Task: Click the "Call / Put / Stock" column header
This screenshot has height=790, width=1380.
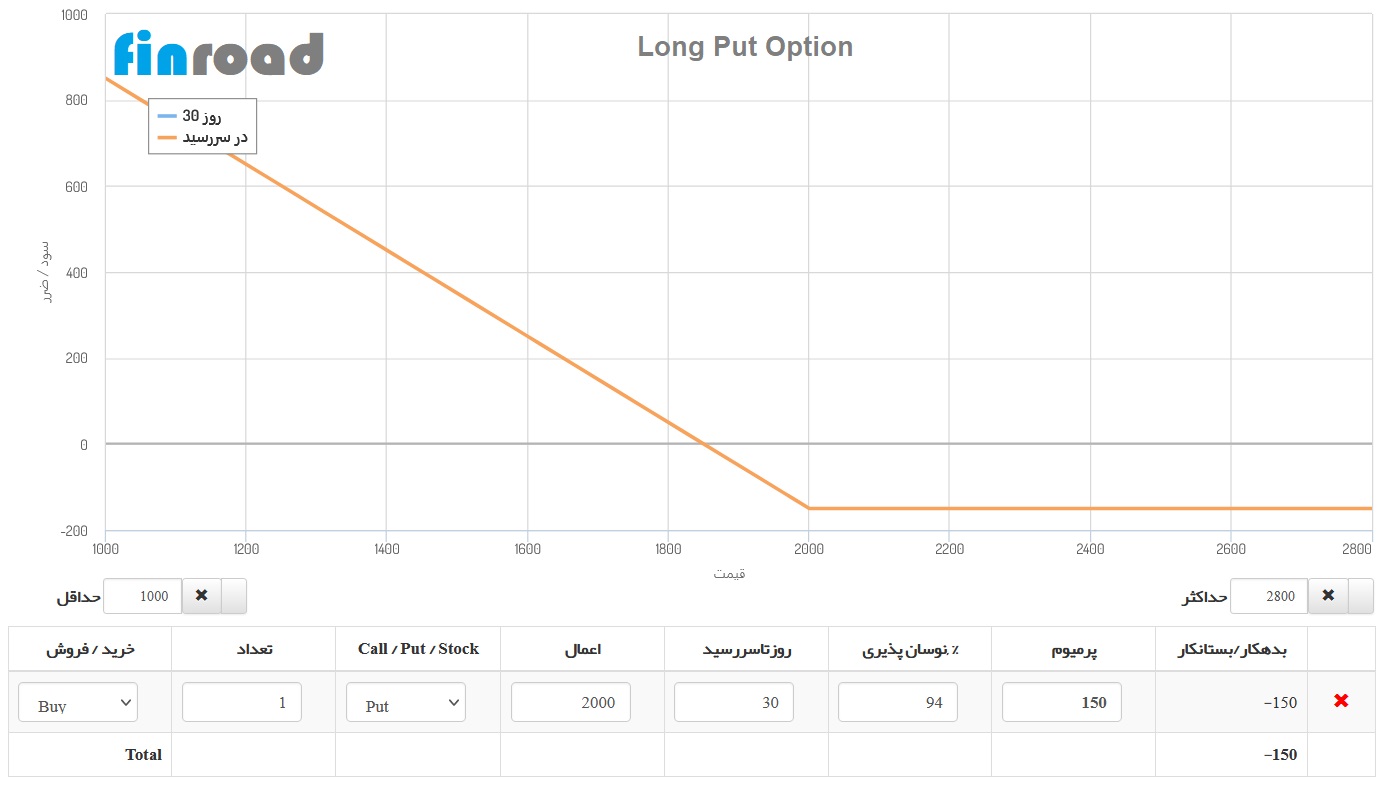Action: (418, 649)
